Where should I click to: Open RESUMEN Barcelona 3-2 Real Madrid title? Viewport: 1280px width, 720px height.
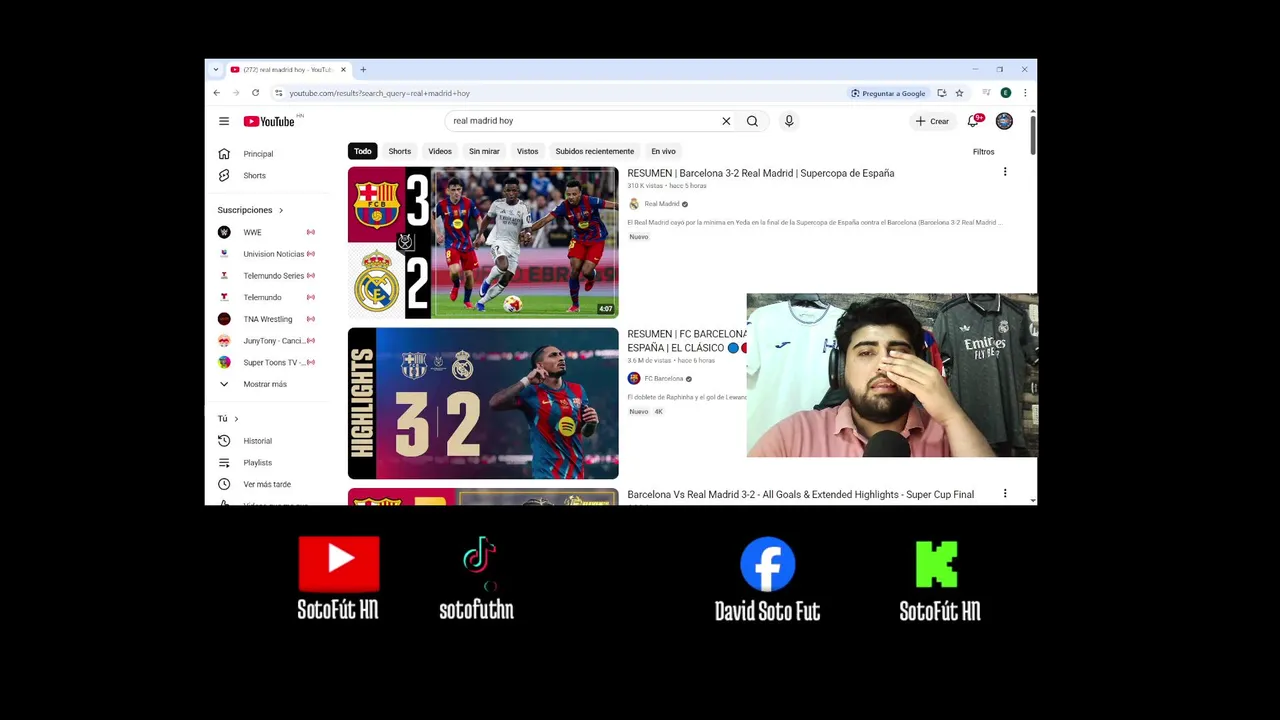(761, 173)
